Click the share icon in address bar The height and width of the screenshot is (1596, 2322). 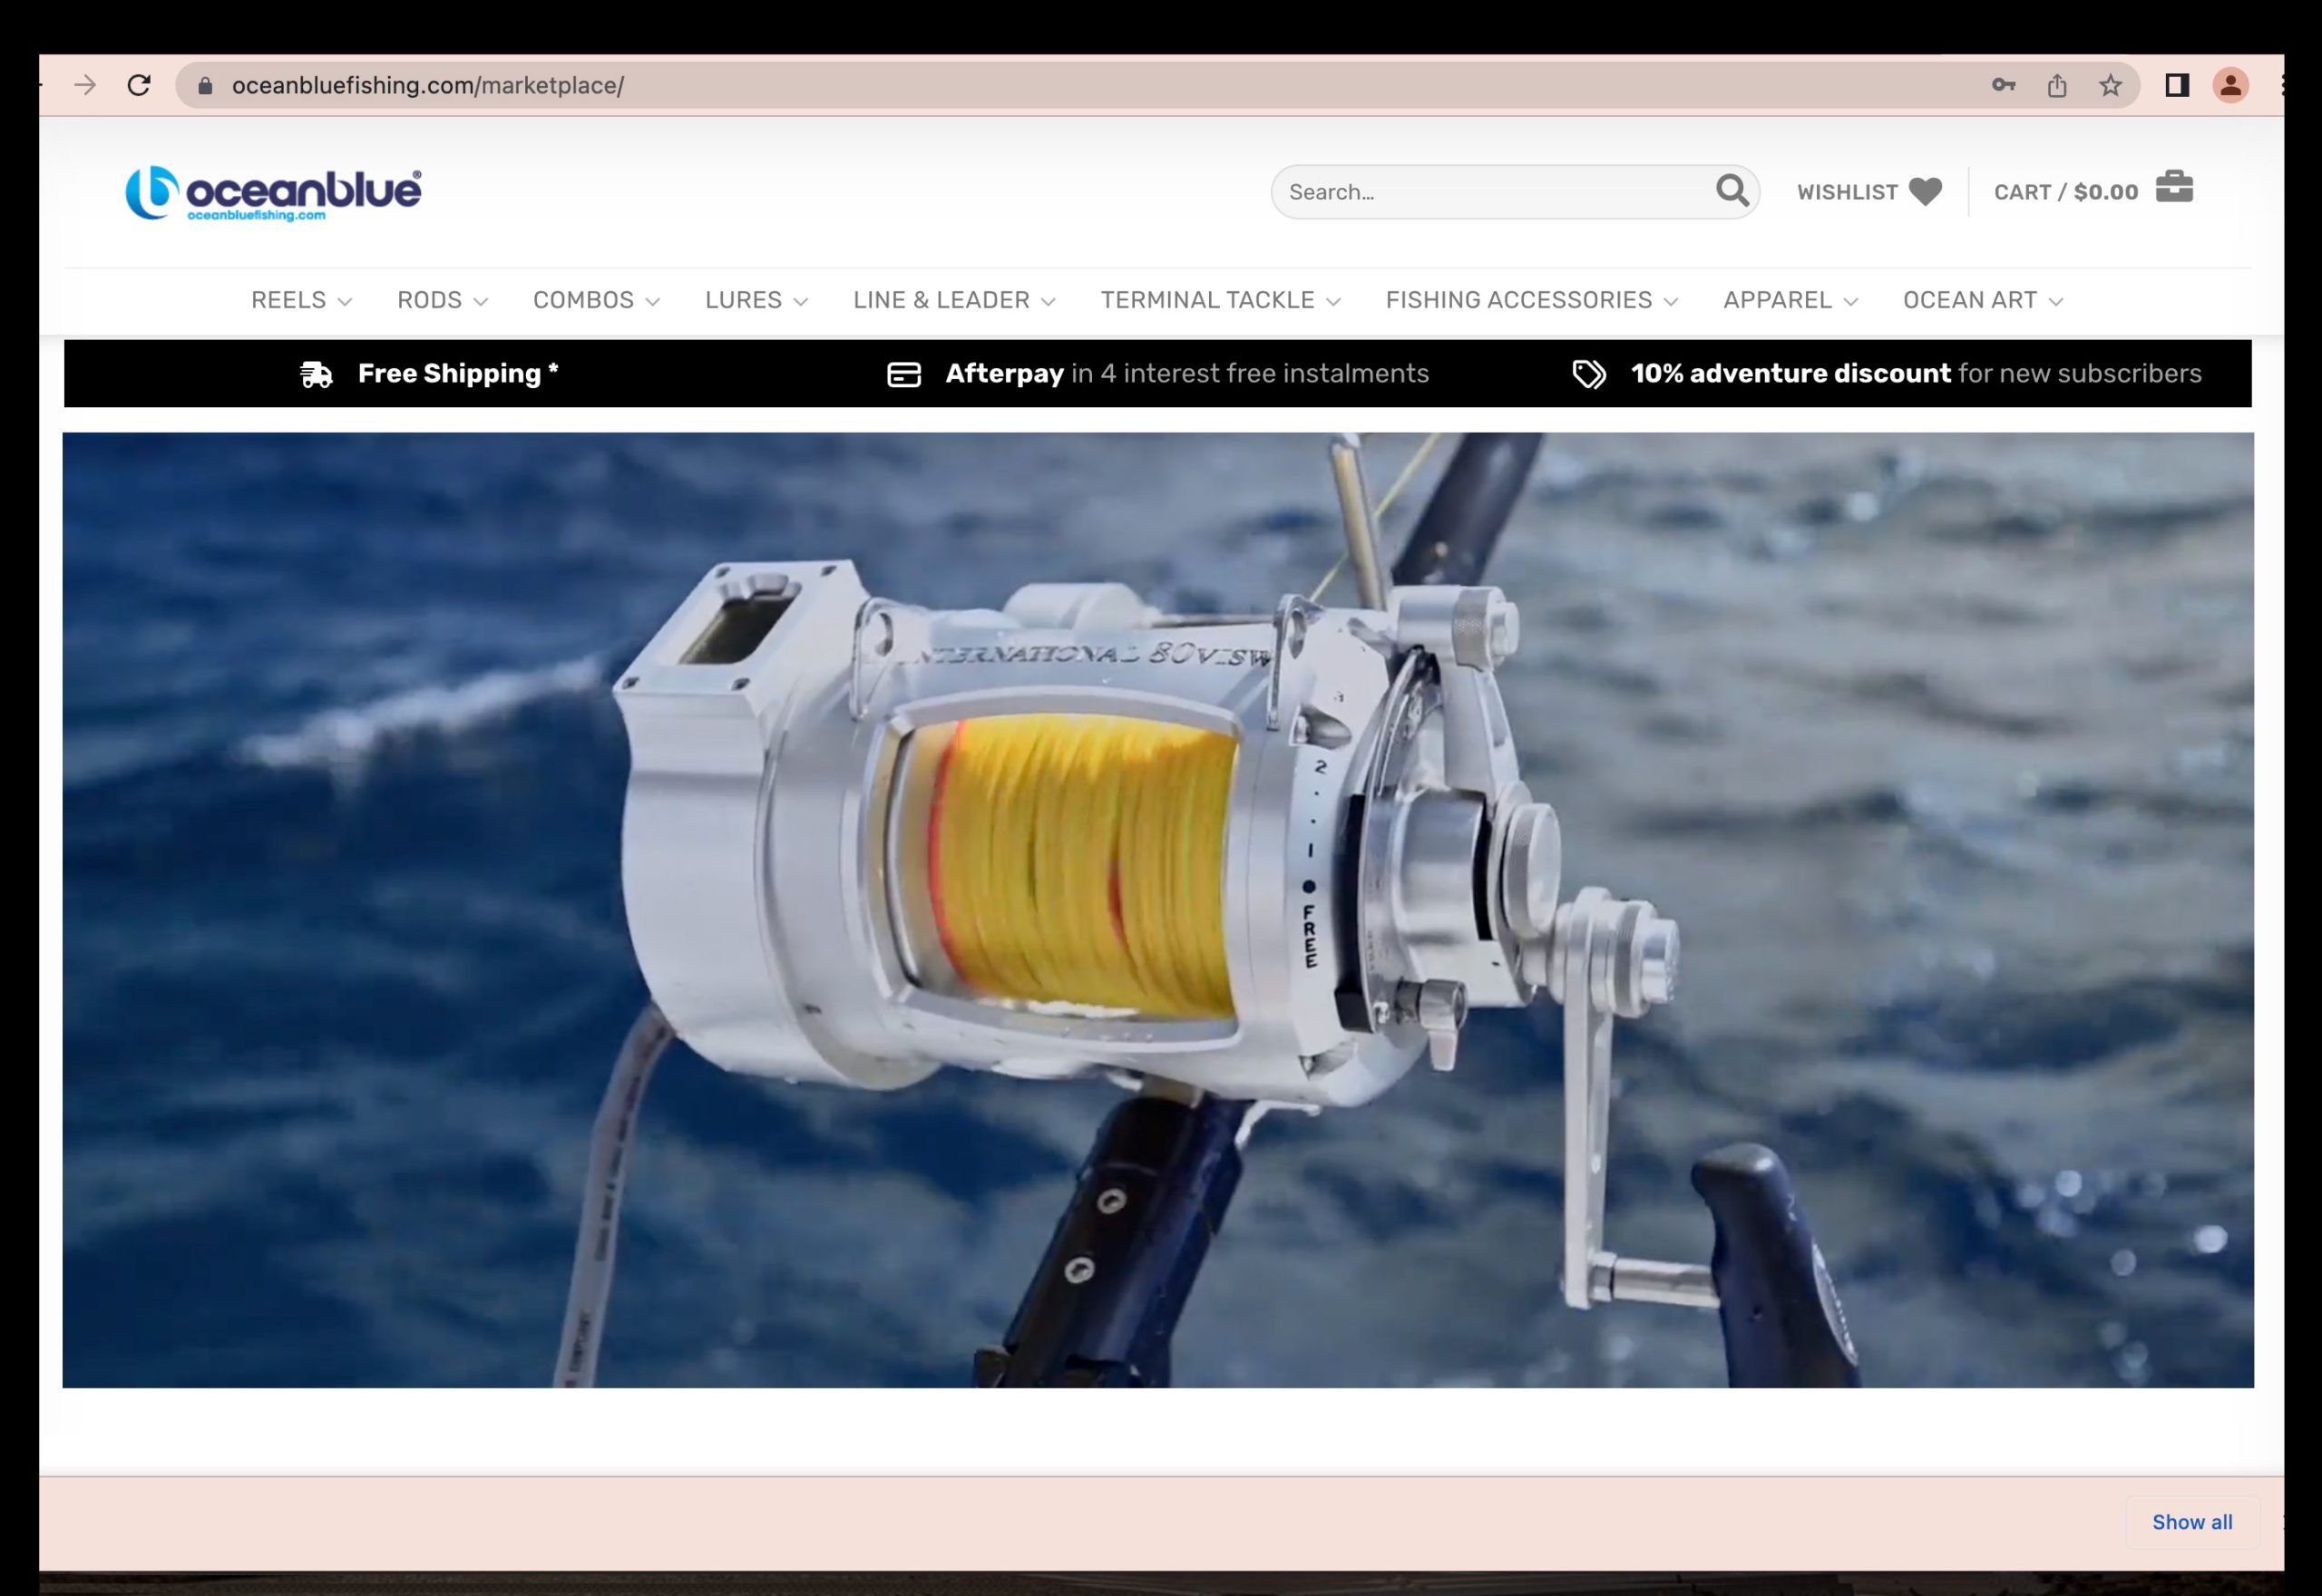[2057, 86]
